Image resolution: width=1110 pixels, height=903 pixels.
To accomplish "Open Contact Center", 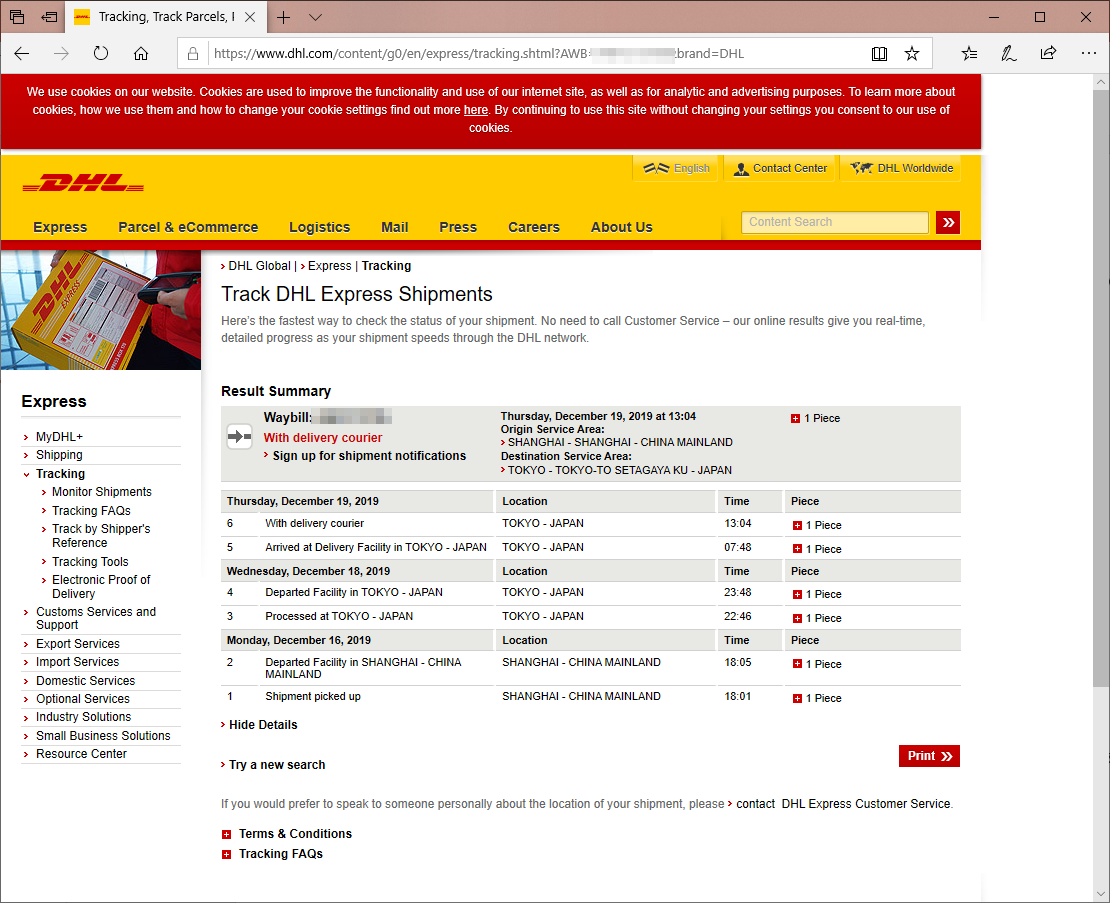I will (780, 168).
